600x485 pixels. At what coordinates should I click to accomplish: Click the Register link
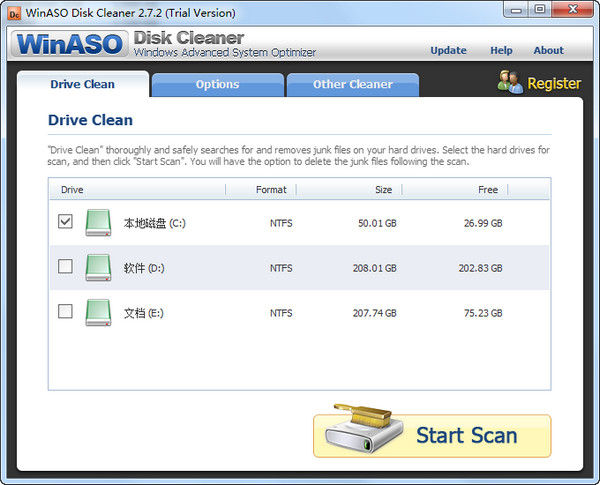pos(554,83)
